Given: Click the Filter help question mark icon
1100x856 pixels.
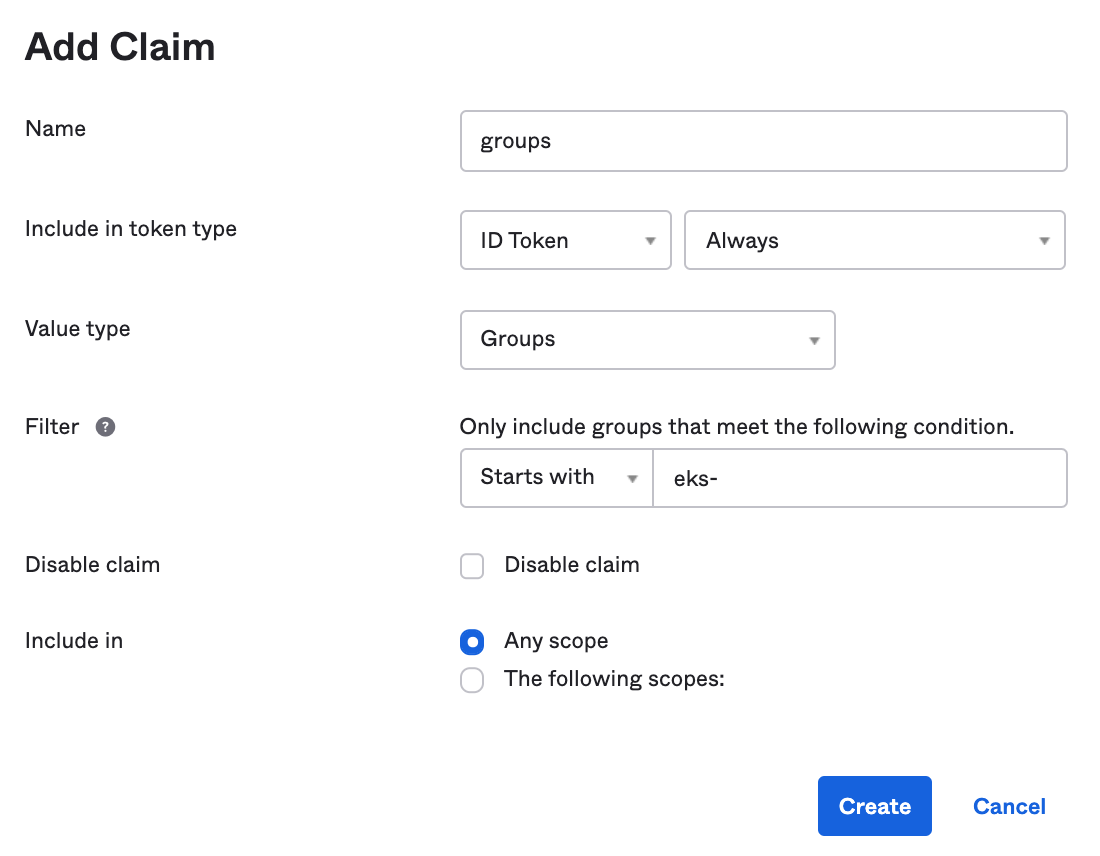Looking at the screenshot, I should click(105, 427).
